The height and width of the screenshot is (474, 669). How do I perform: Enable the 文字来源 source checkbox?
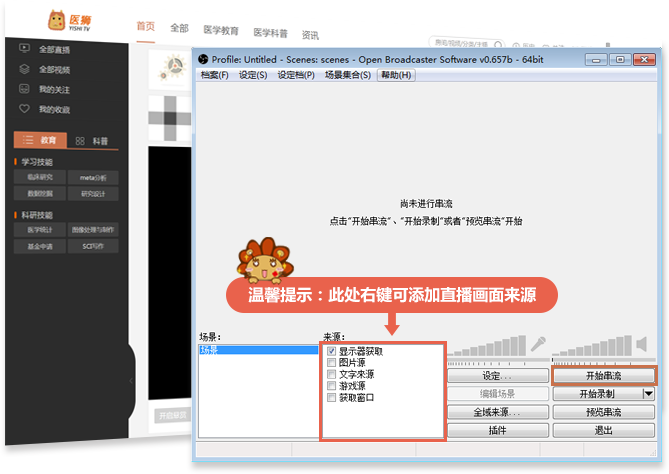[x=332, y=374]
